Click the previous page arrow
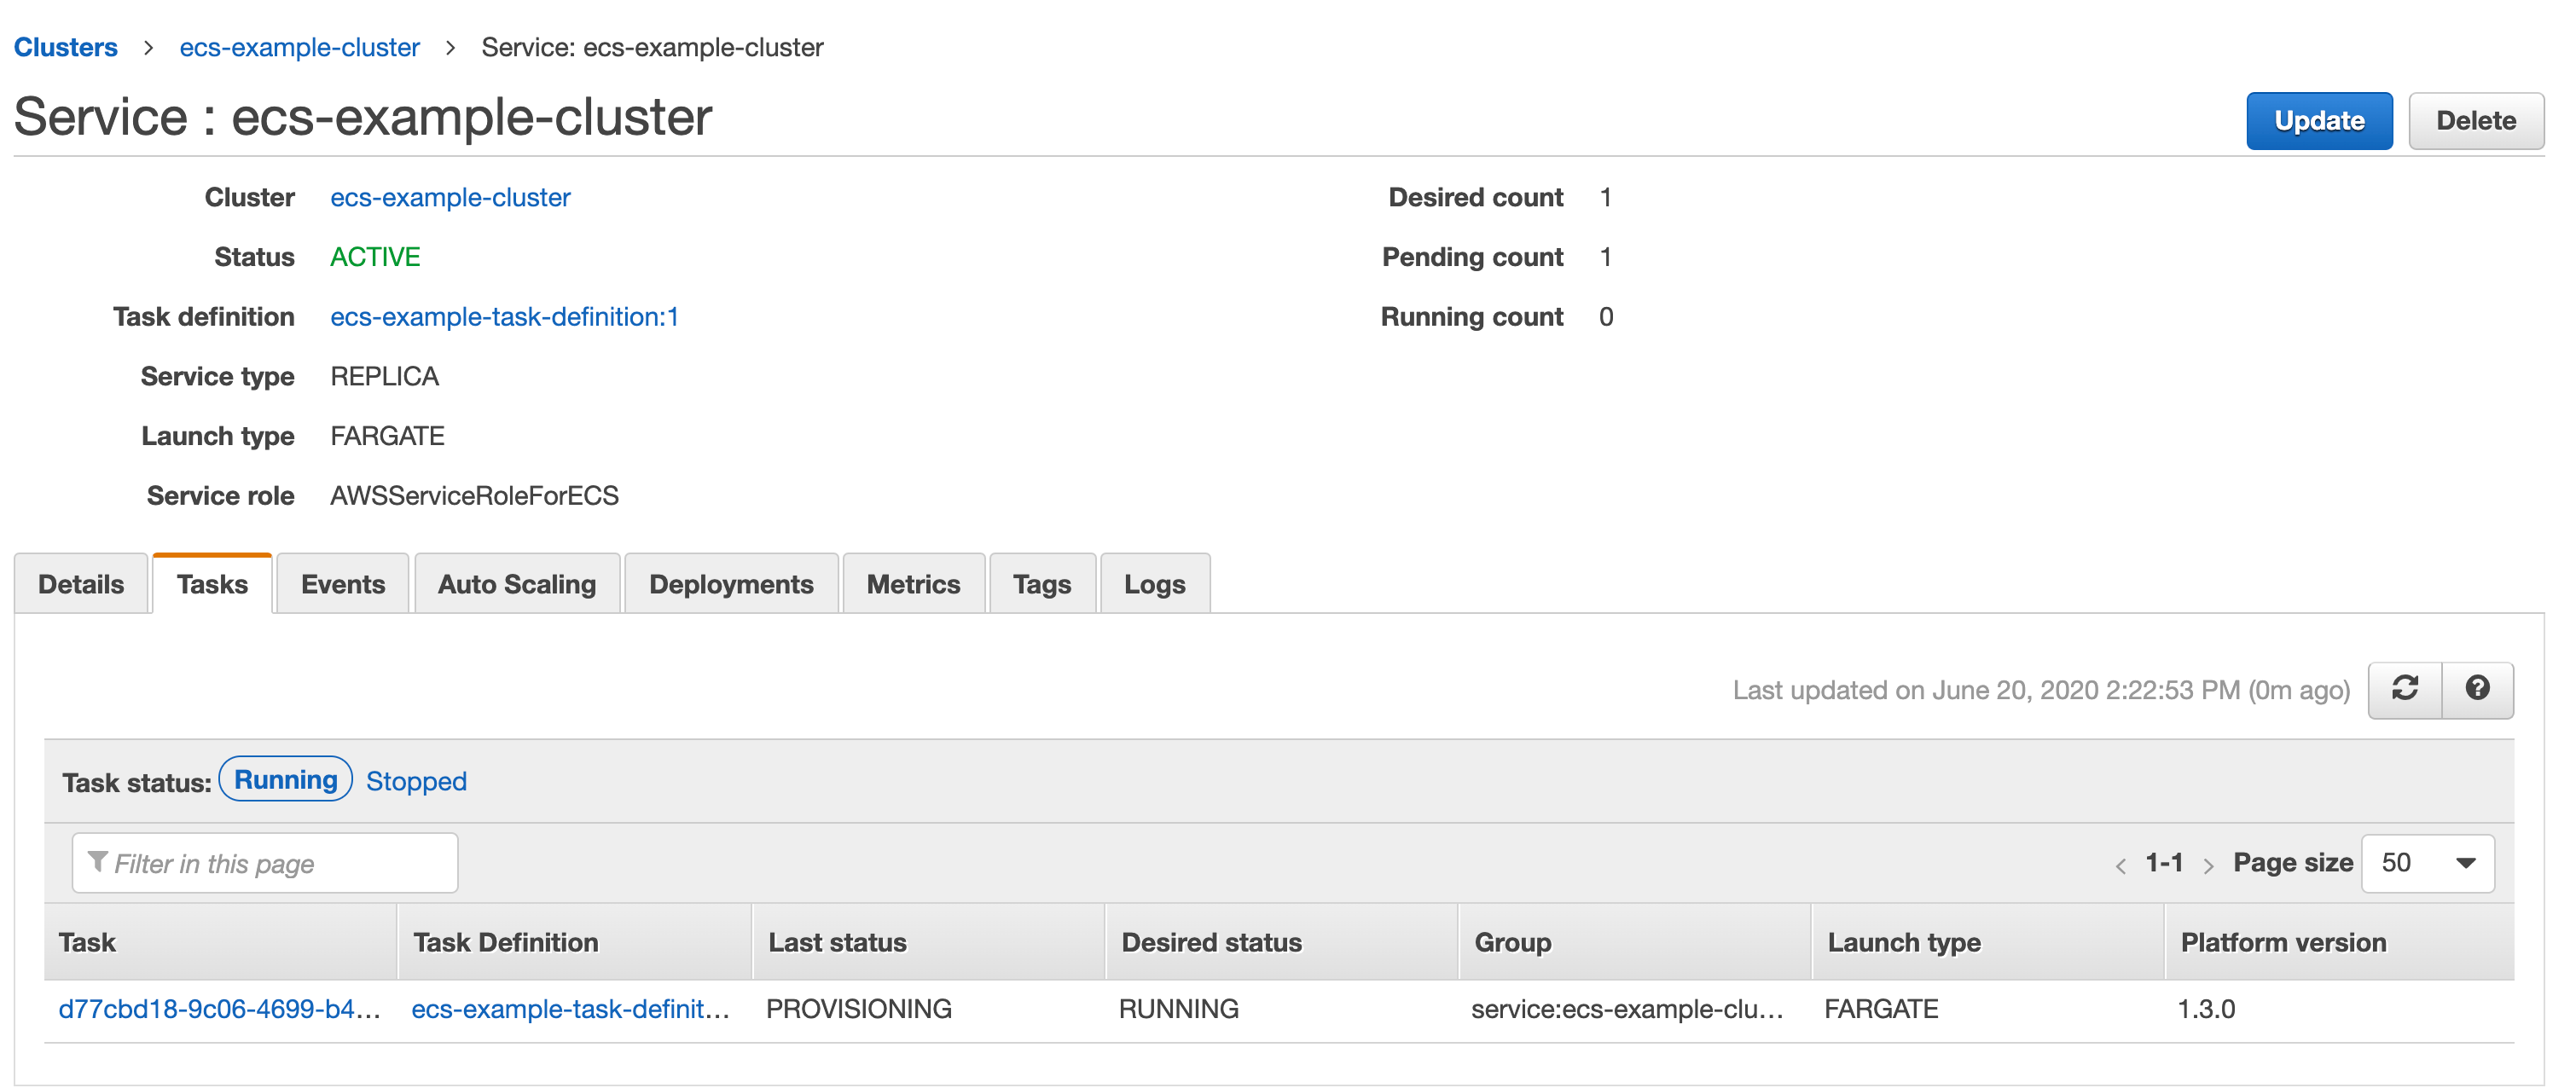The image size is (2576, 1088). 2120,866
